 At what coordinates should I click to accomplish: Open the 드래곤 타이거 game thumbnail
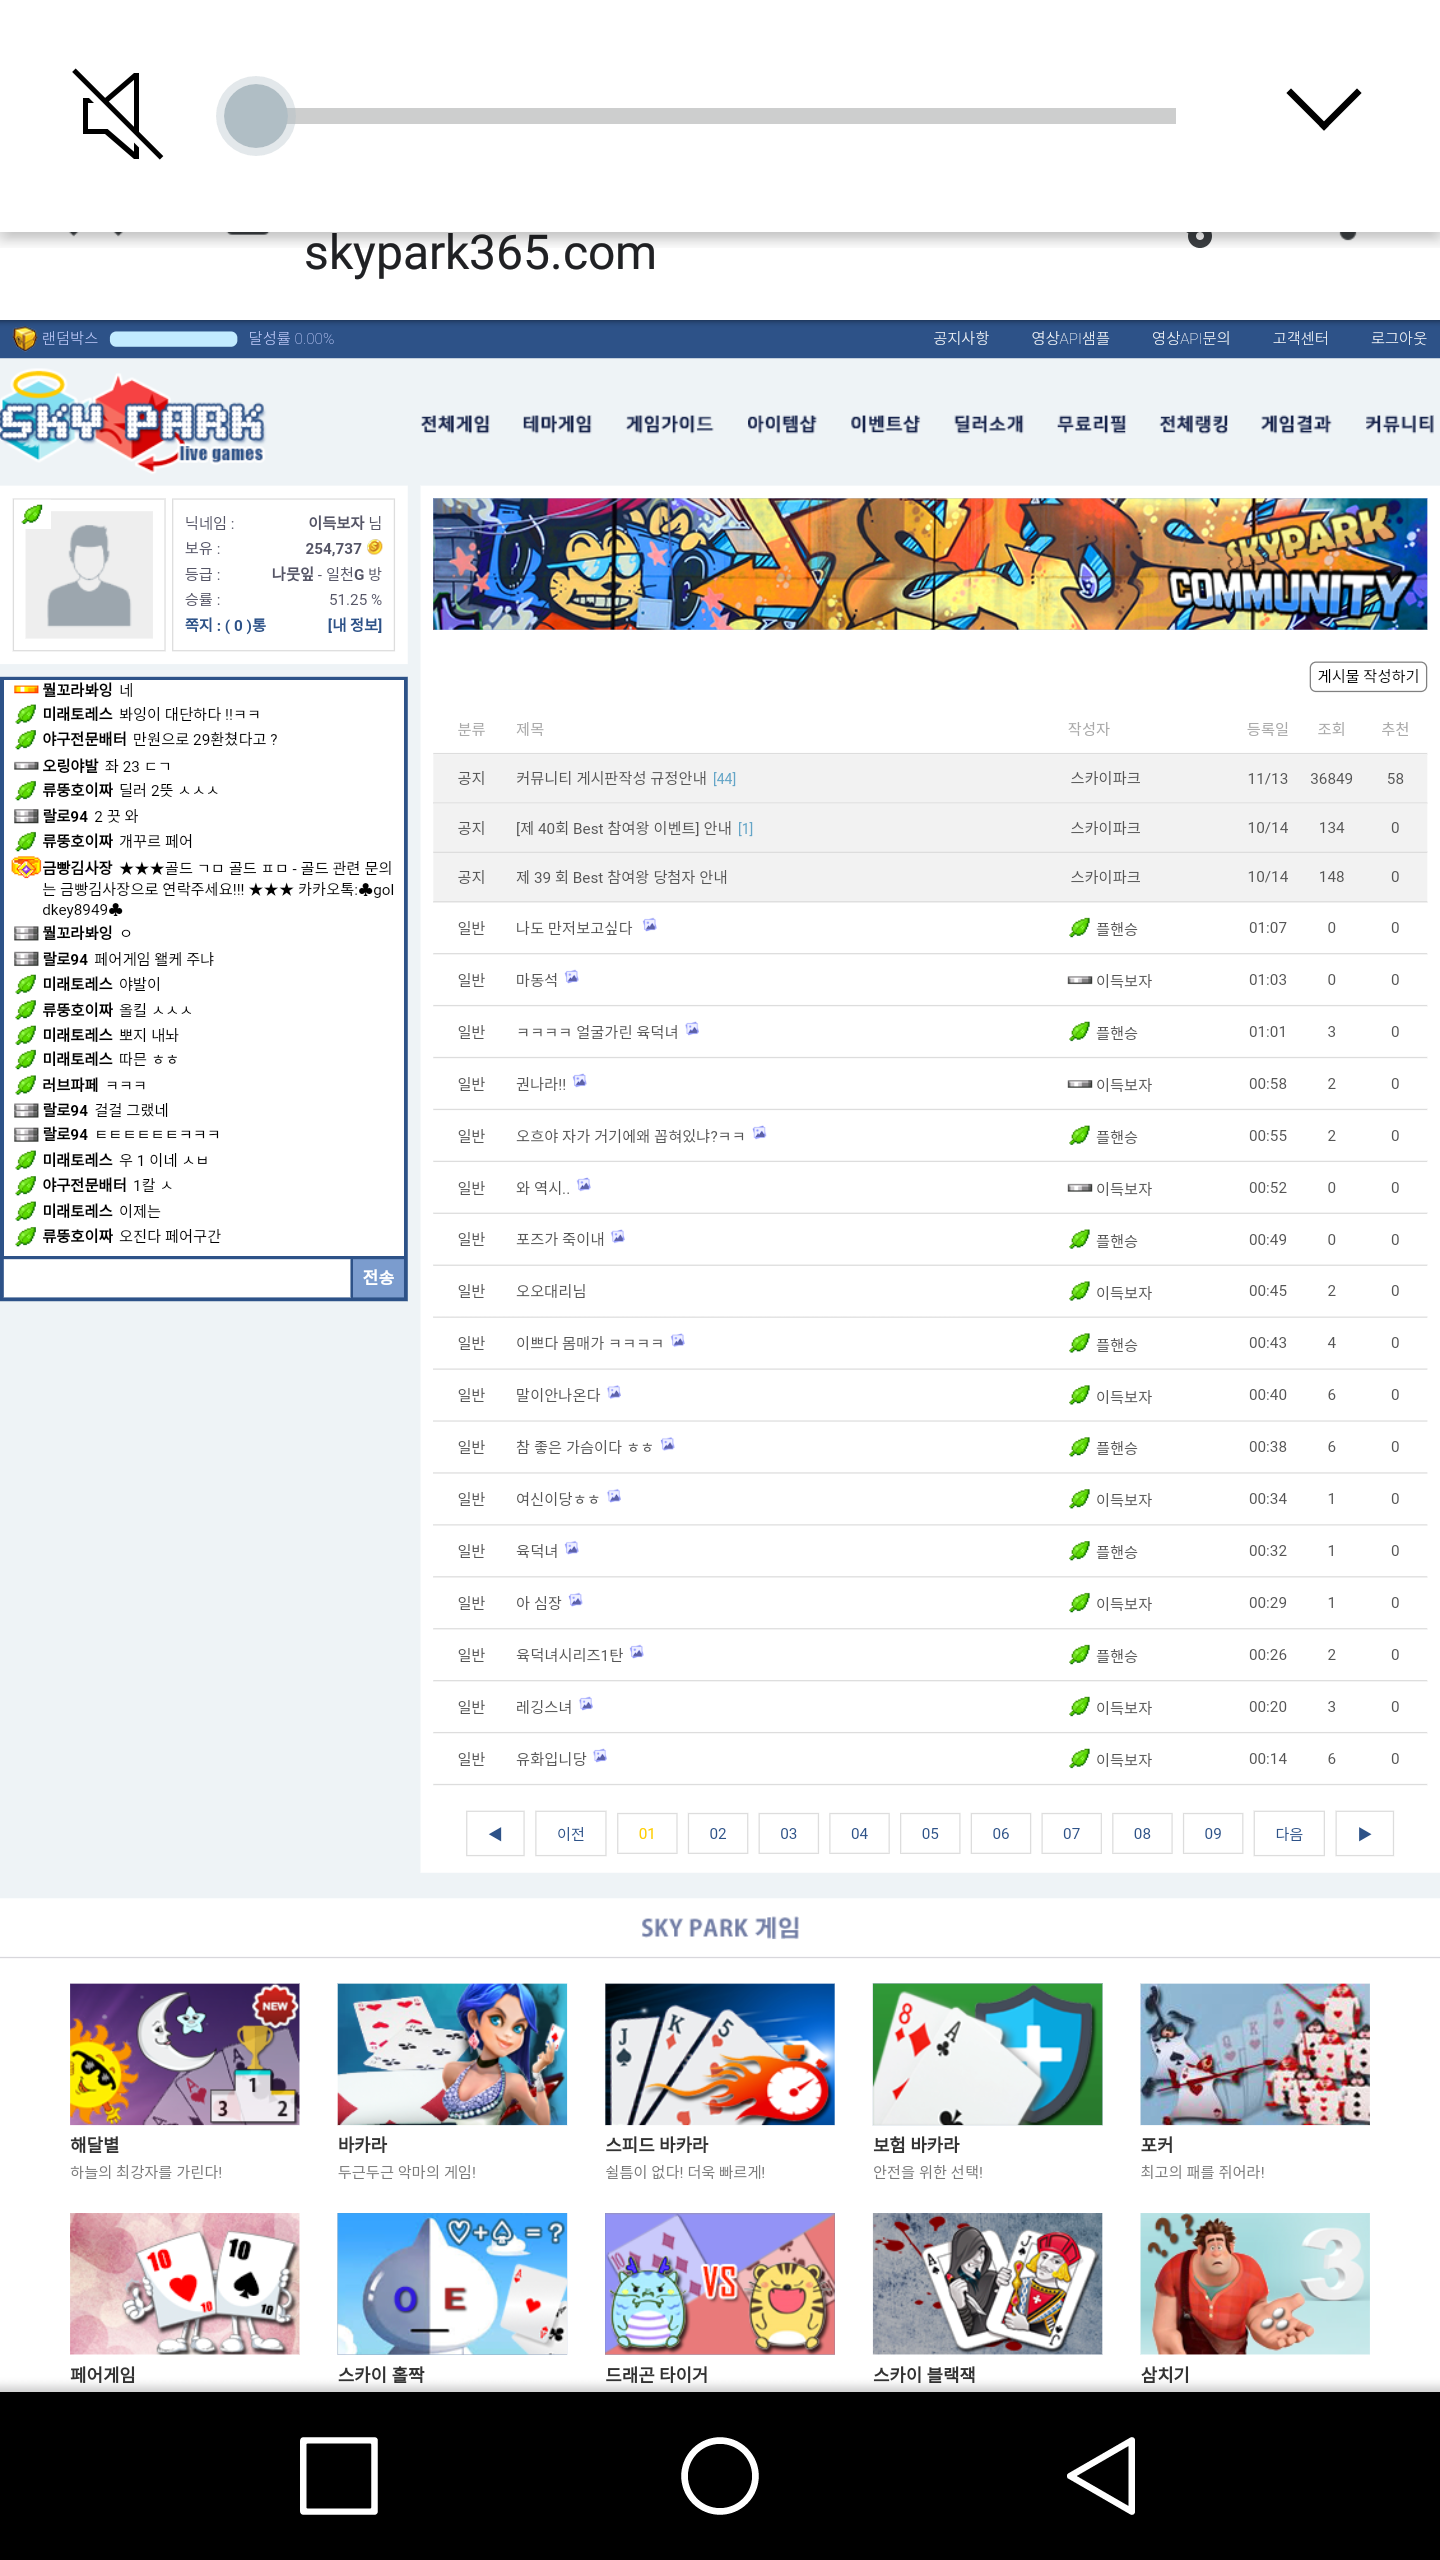coord(720,2283)
